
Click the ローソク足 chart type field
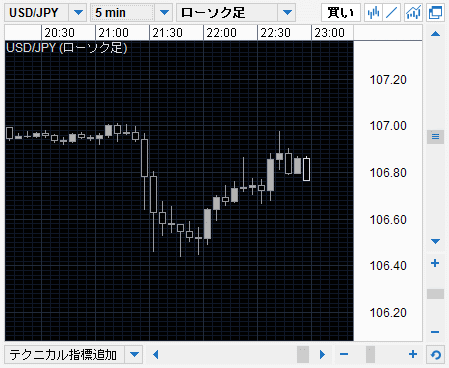point(227,13)
